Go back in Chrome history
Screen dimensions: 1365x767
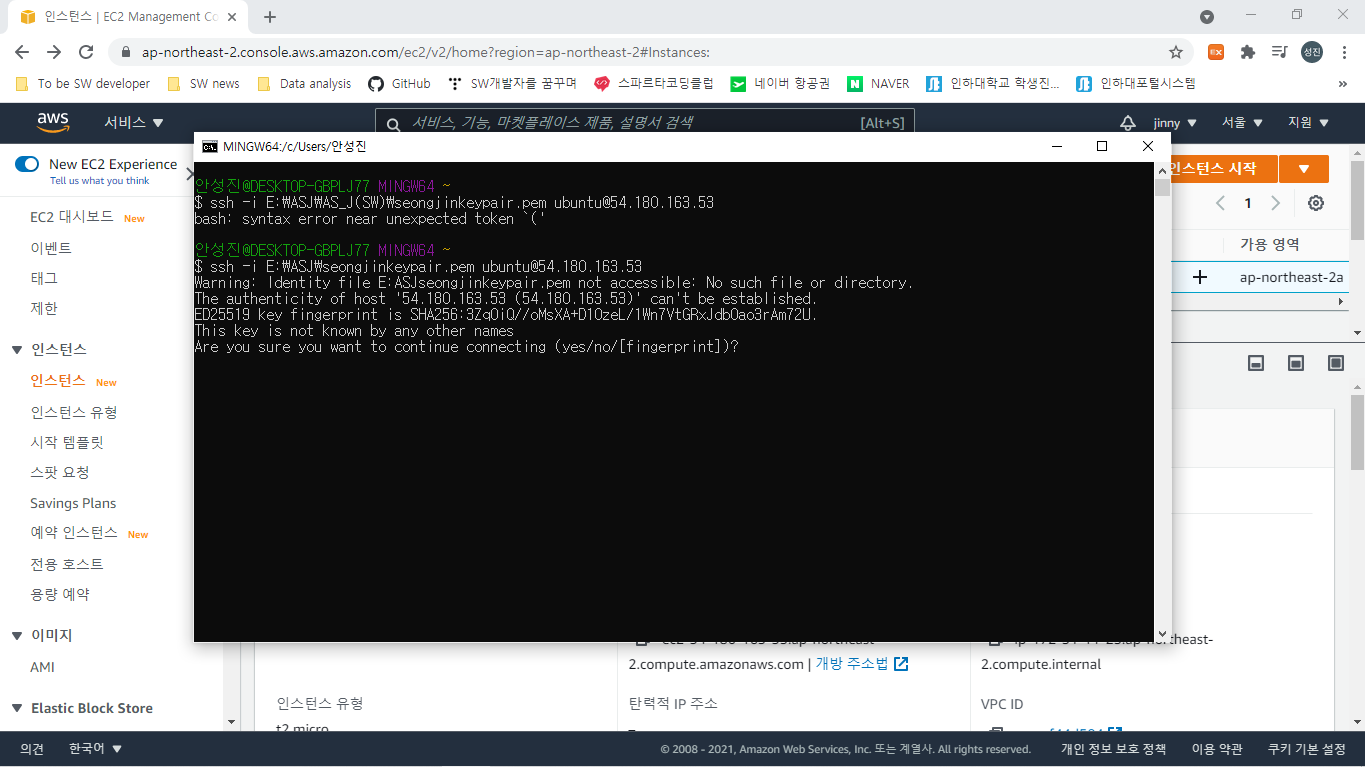click(22, 52)
